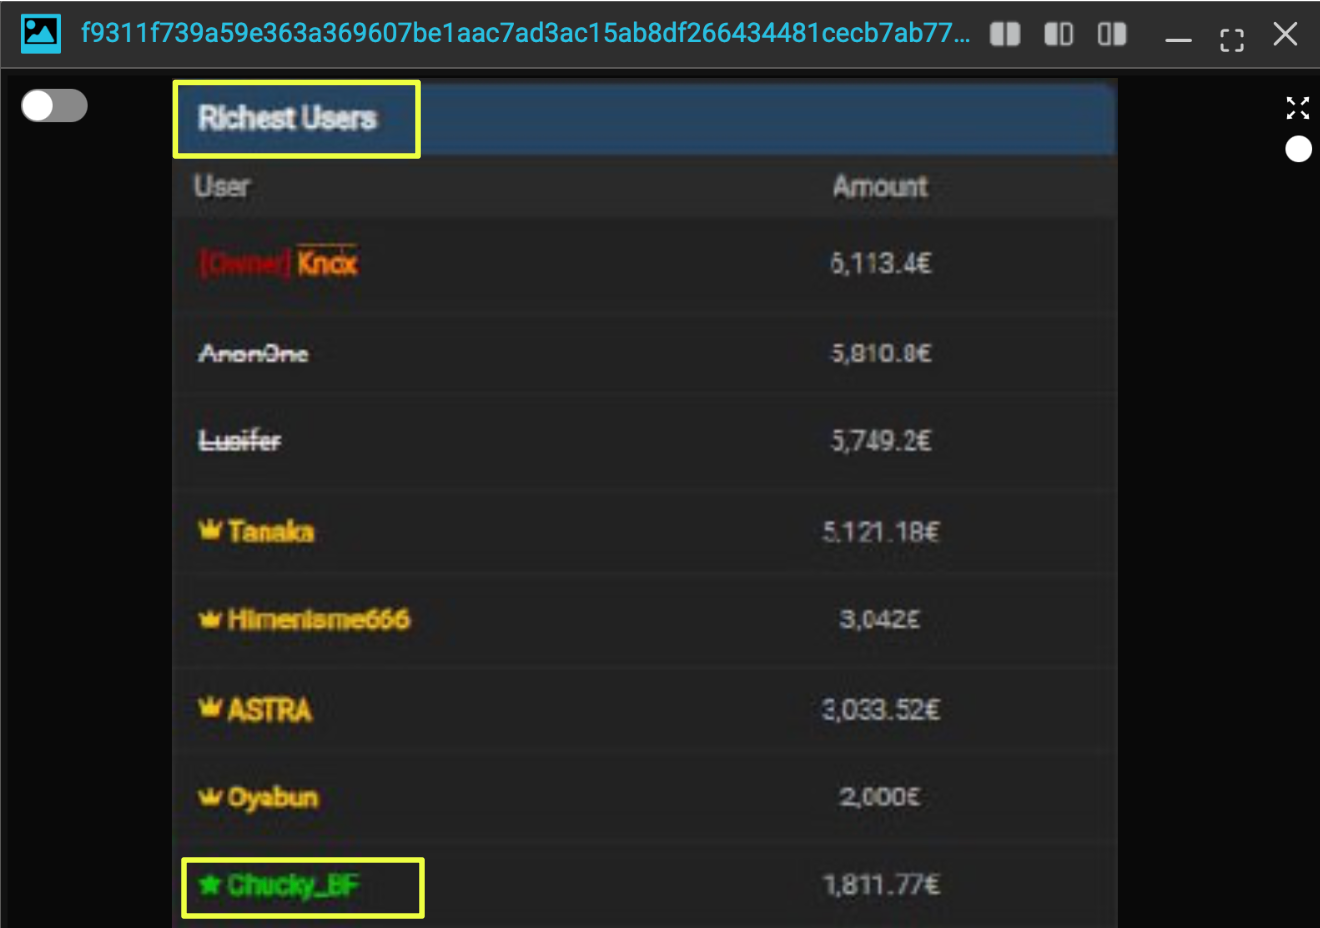Enter fullscreen using the bracket-corners icon
This screenshot has height=928, width=1320.
(1232, 39)
